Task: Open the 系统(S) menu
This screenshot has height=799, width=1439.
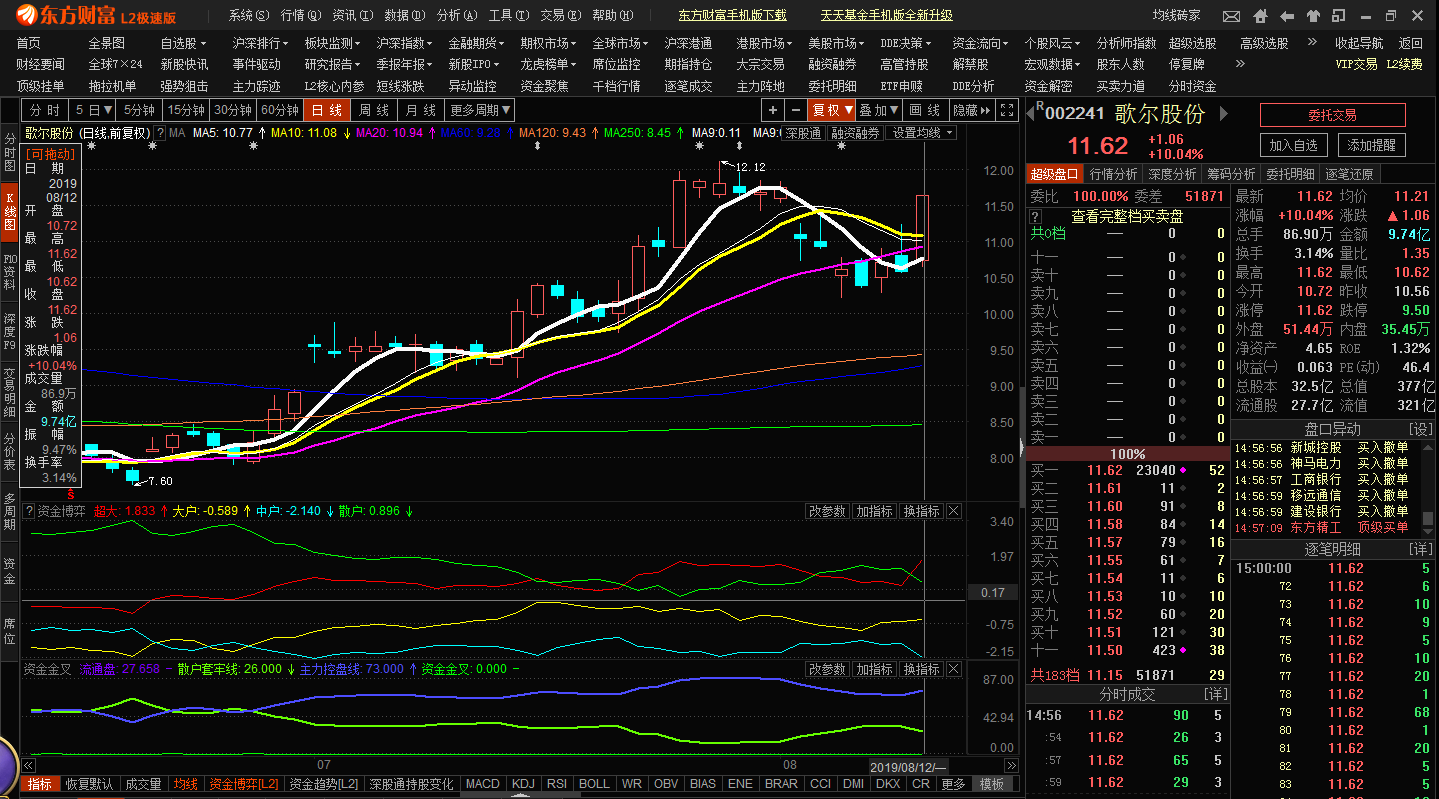Action: coord(249,16)
